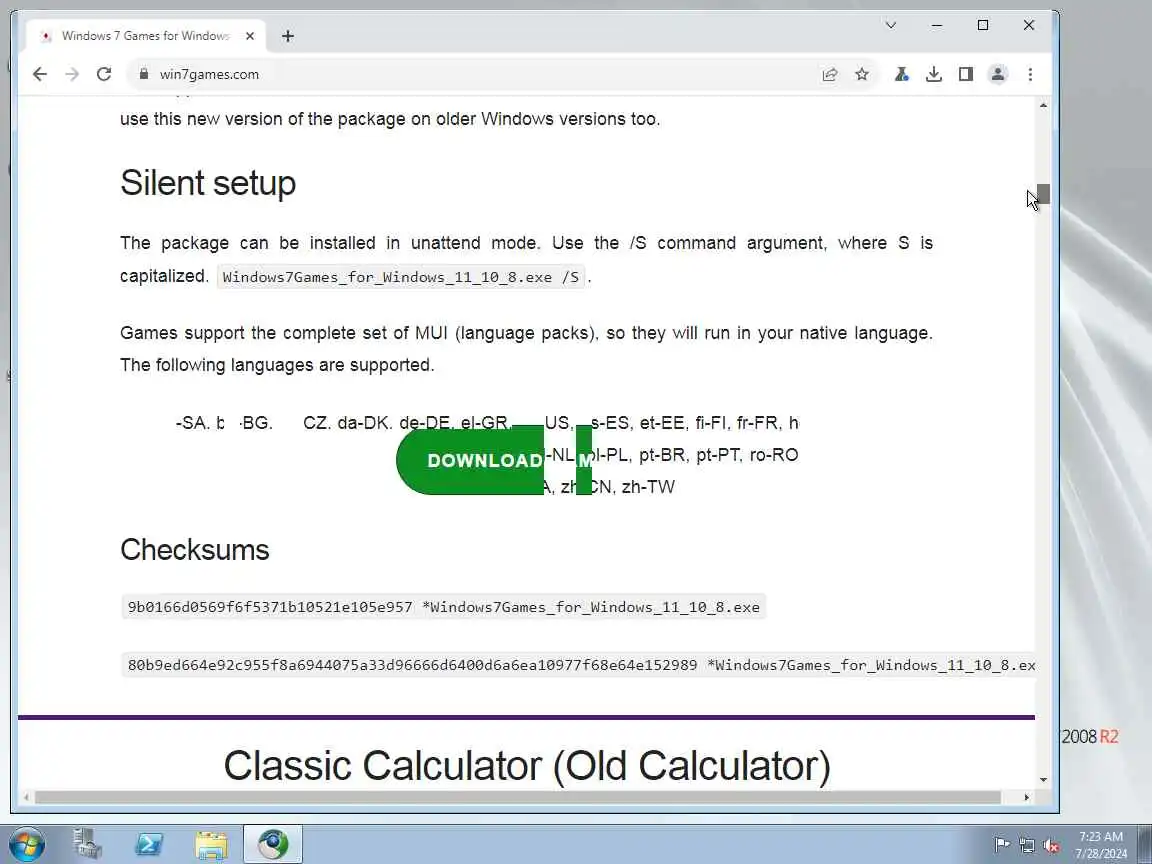Screen dimensions: 1152x864
Task: Reload the win7games.com page
Action: coord(104,74)
